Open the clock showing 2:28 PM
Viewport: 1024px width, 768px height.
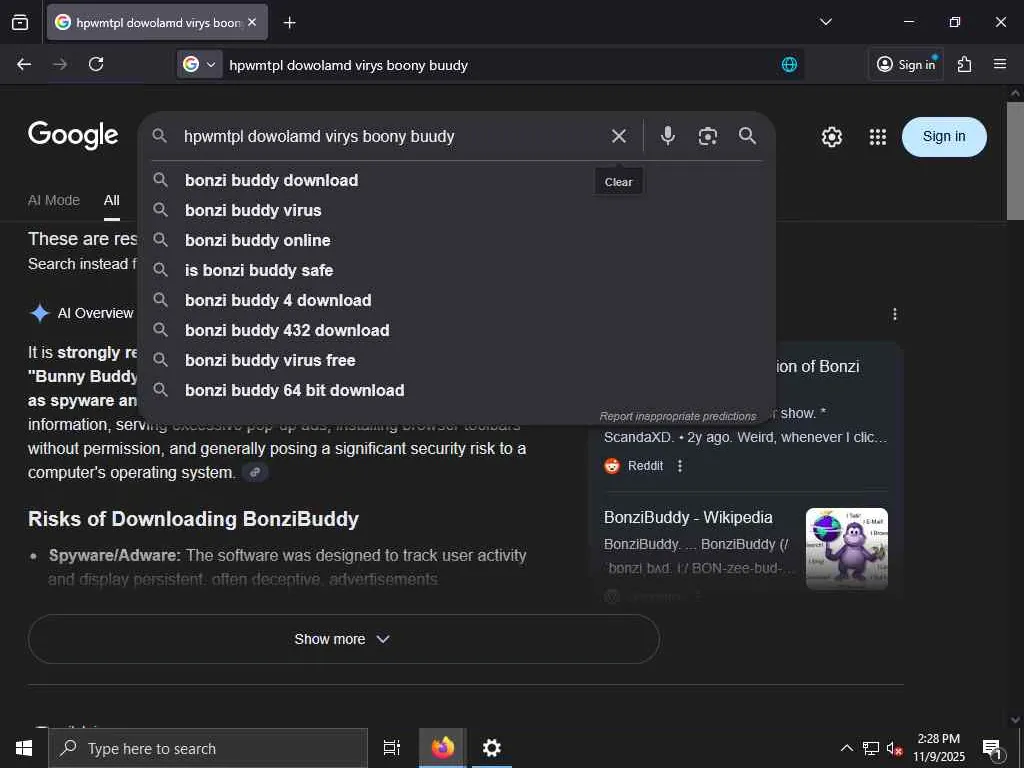938,748
